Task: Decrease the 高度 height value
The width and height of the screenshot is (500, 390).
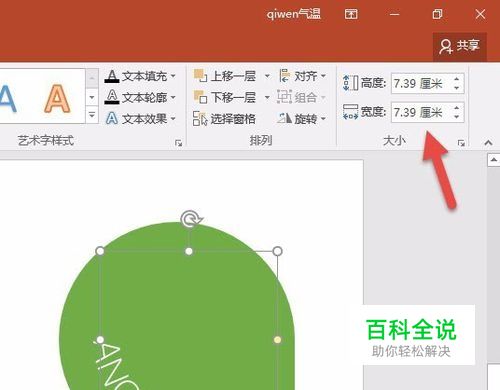Action: click(457, 88)
